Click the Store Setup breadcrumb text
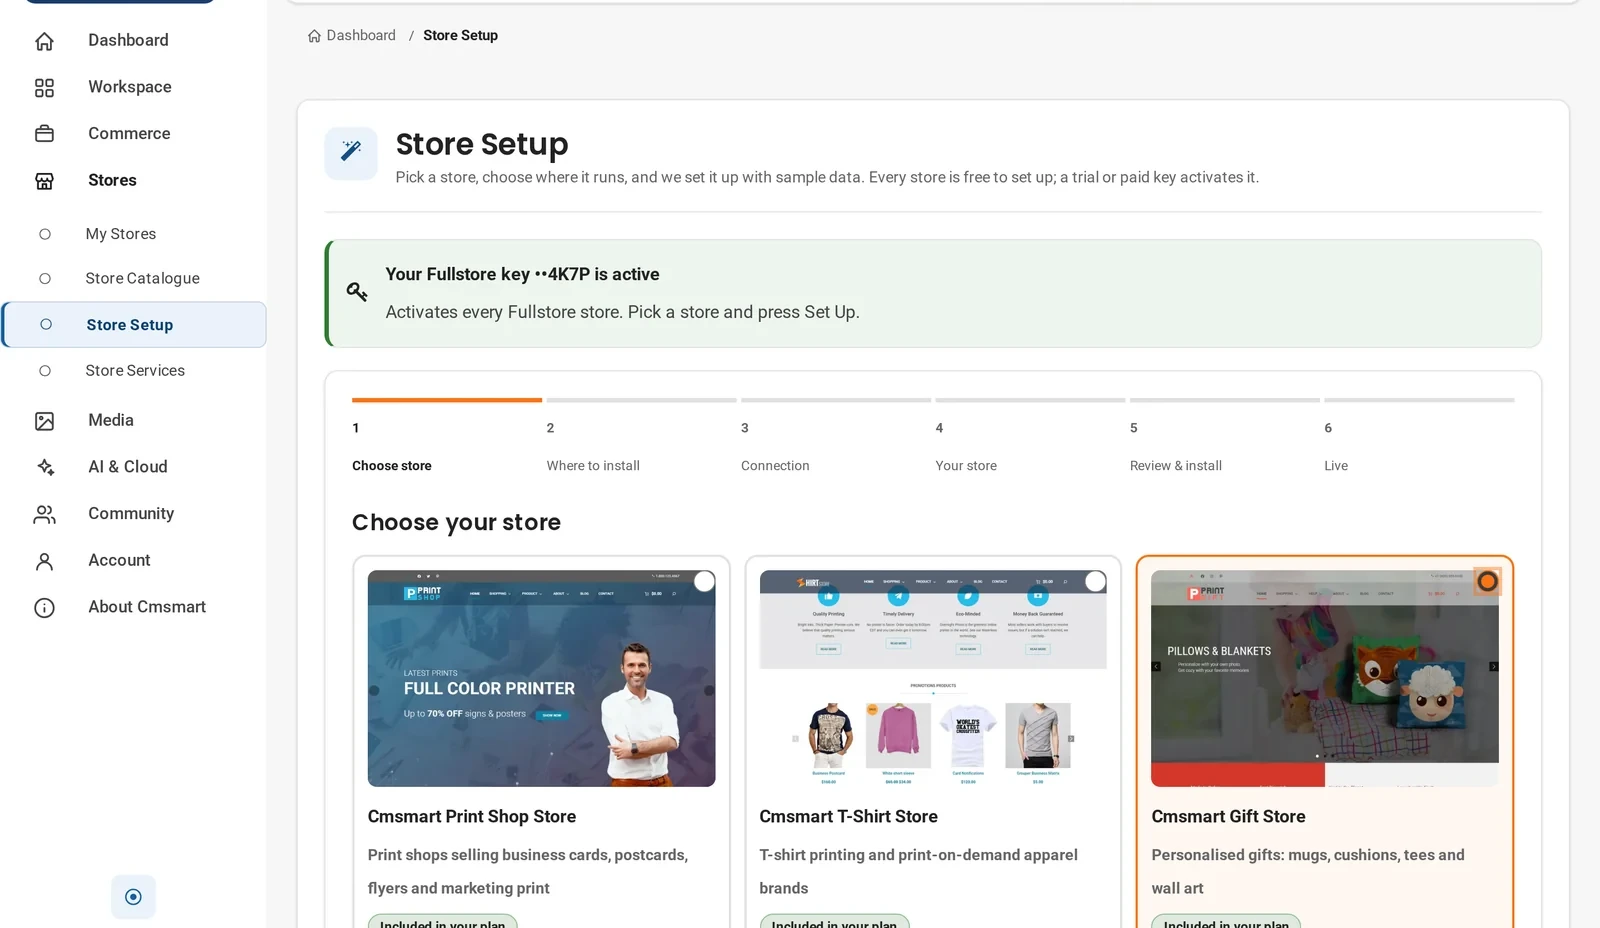 click(x=460, y=35)
